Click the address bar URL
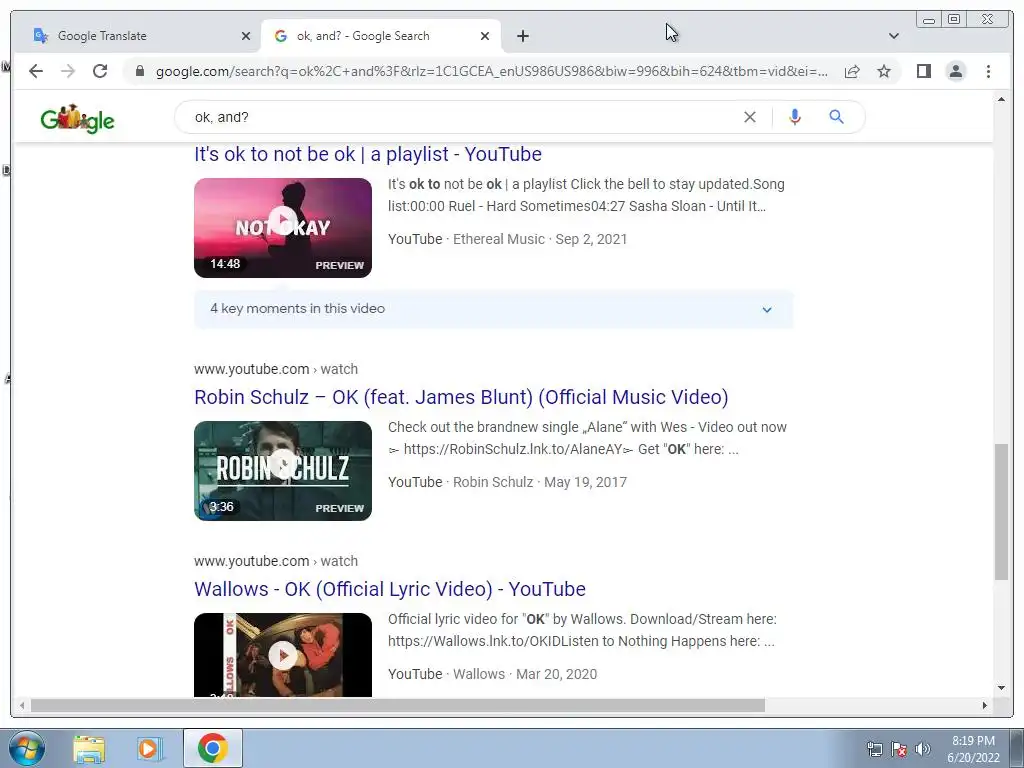 (491, 71)
